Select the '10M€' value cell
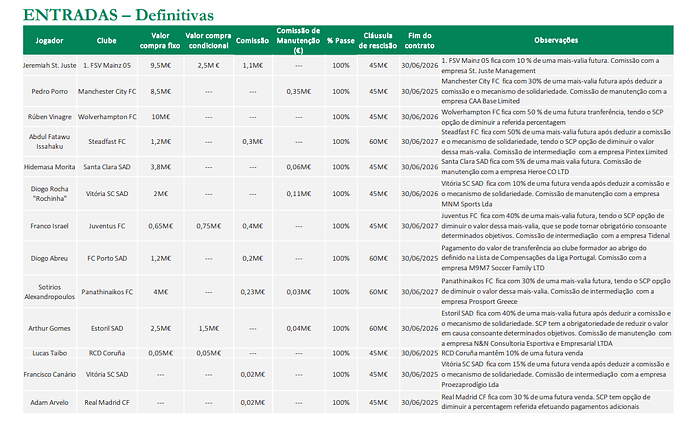This screenshot has height=433, width=690. coord(160,117)
